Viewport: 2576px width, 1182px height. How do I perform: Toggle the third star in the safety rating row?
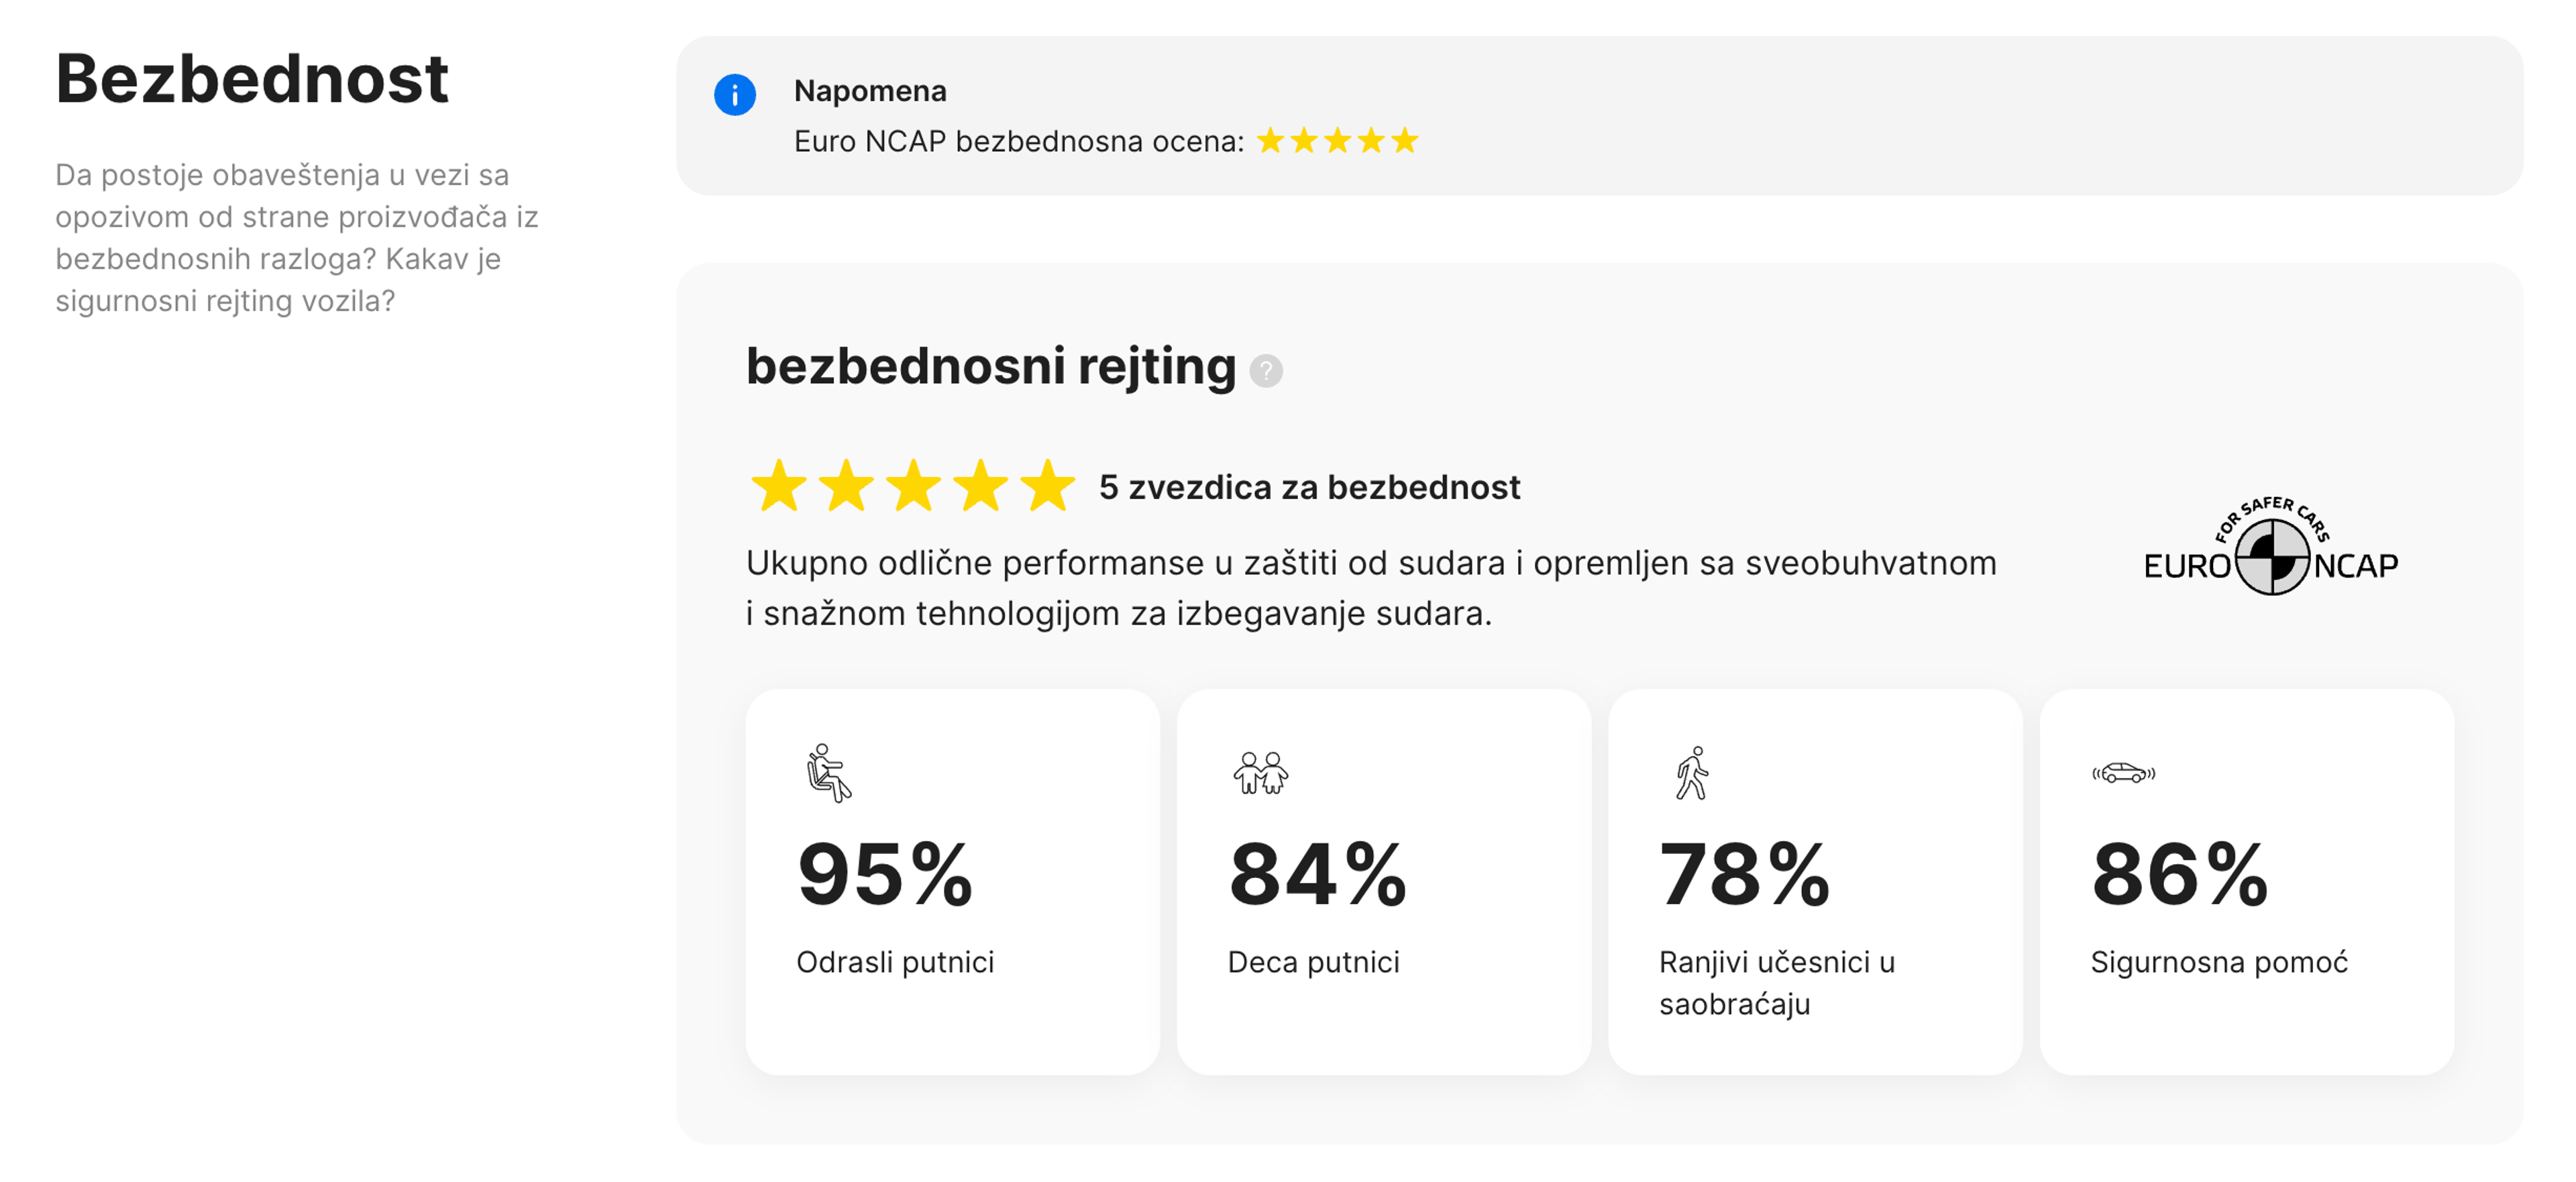click(x=913, y=487)
